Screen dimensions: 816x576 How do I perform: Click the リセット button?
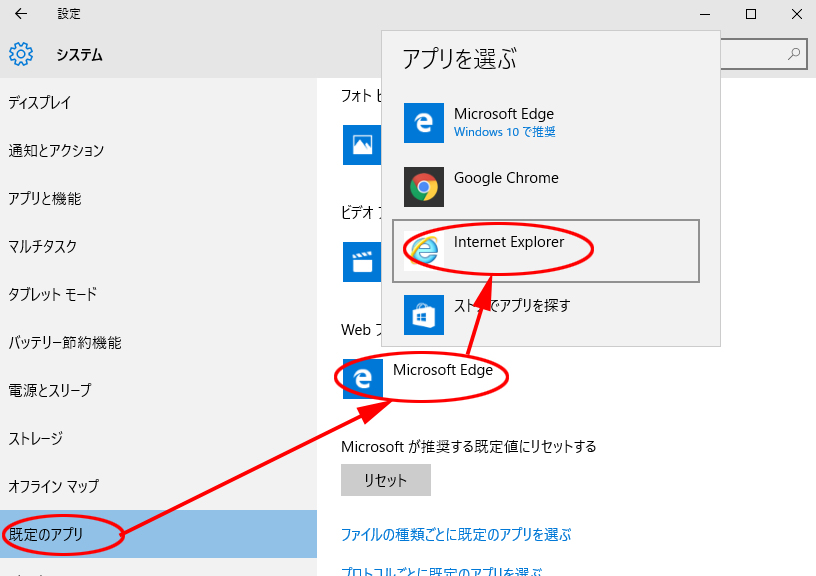tap(386, 480)
